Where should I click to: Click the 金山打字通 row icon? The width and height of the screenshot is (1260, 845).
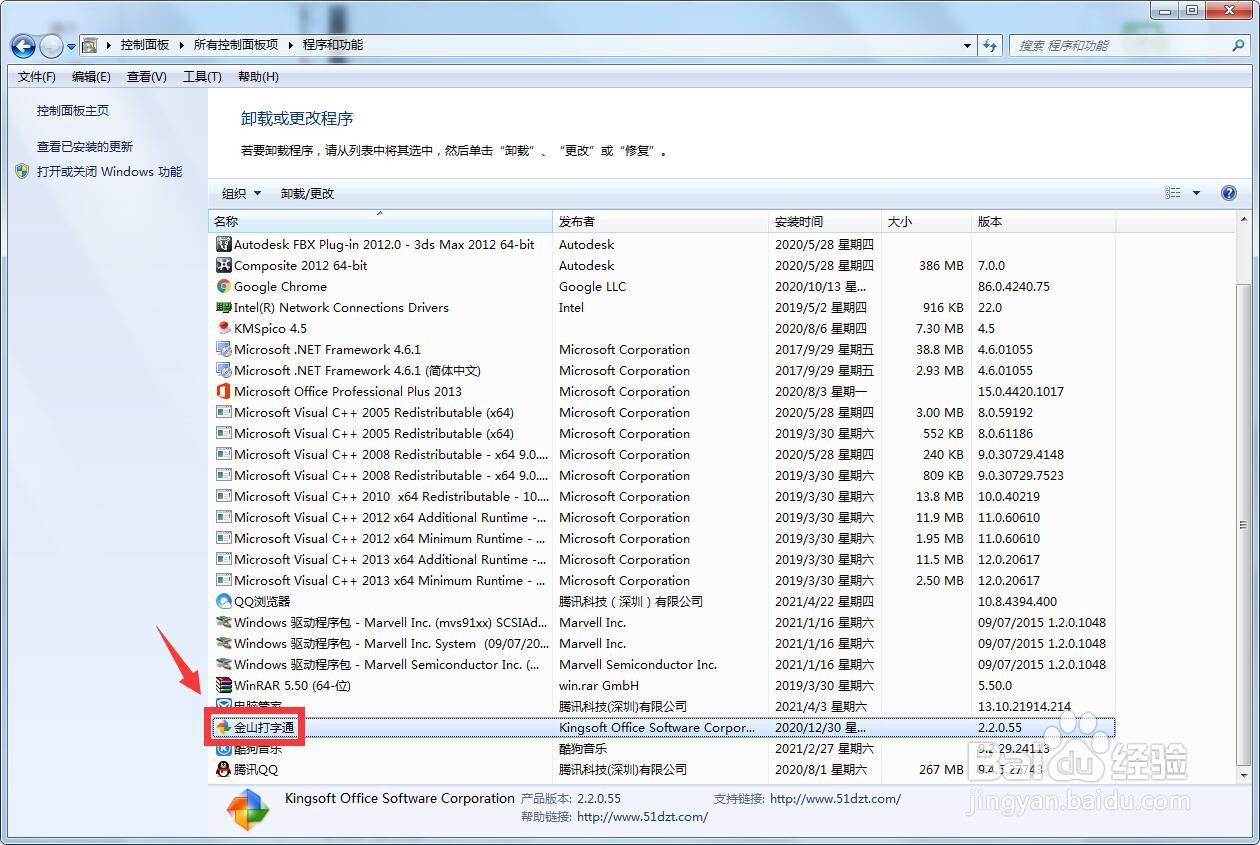224,727
